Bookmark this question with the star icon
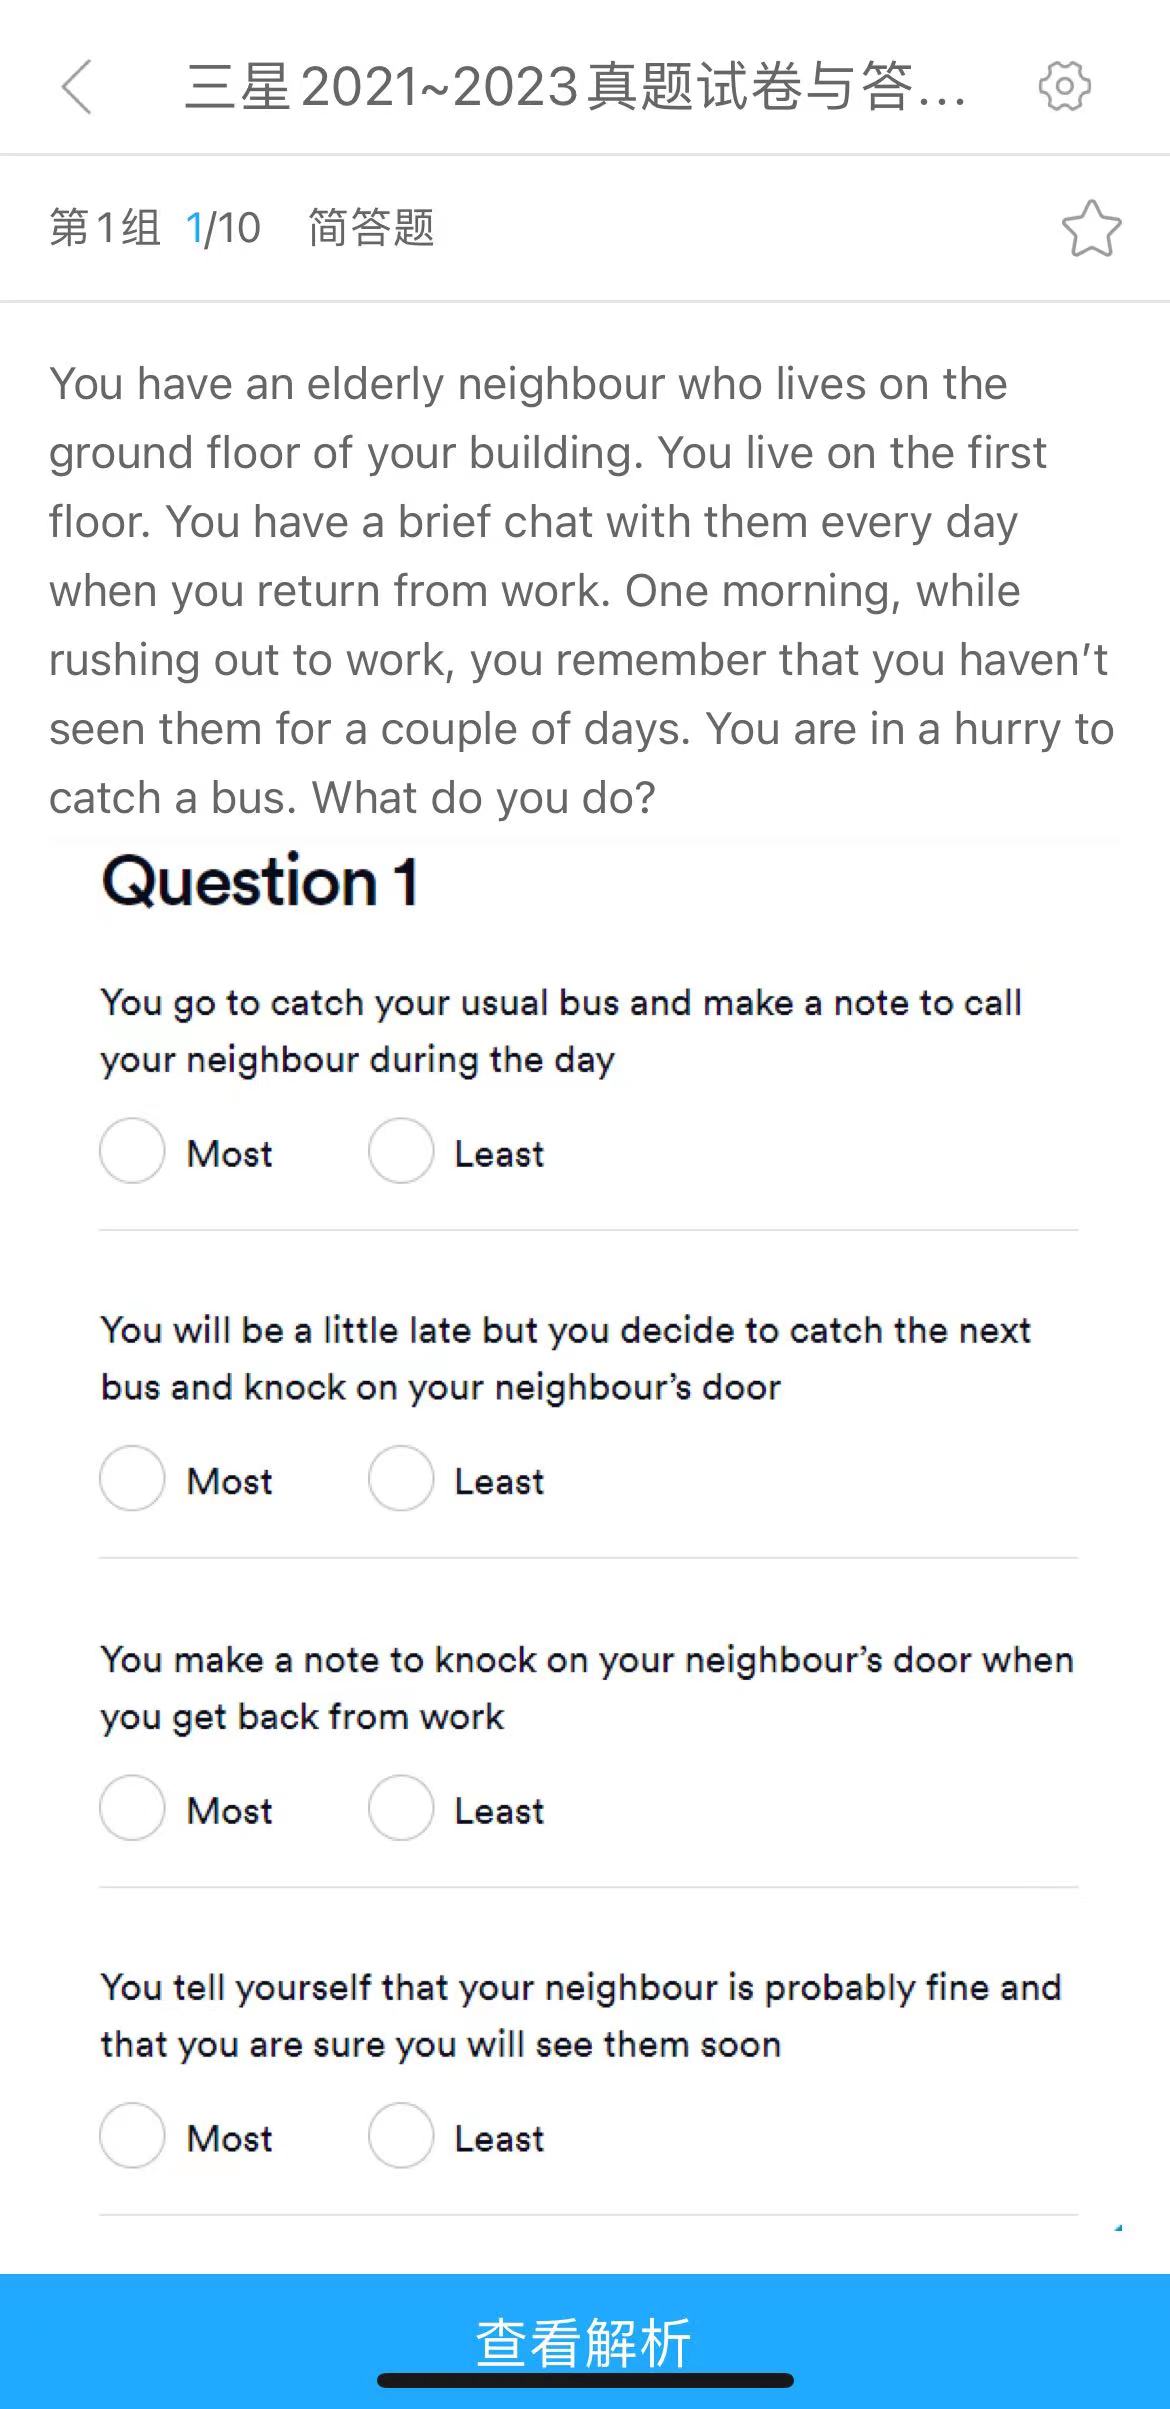The height and width of the screenshot is (2409, 1170). [x=1091, y=229]
